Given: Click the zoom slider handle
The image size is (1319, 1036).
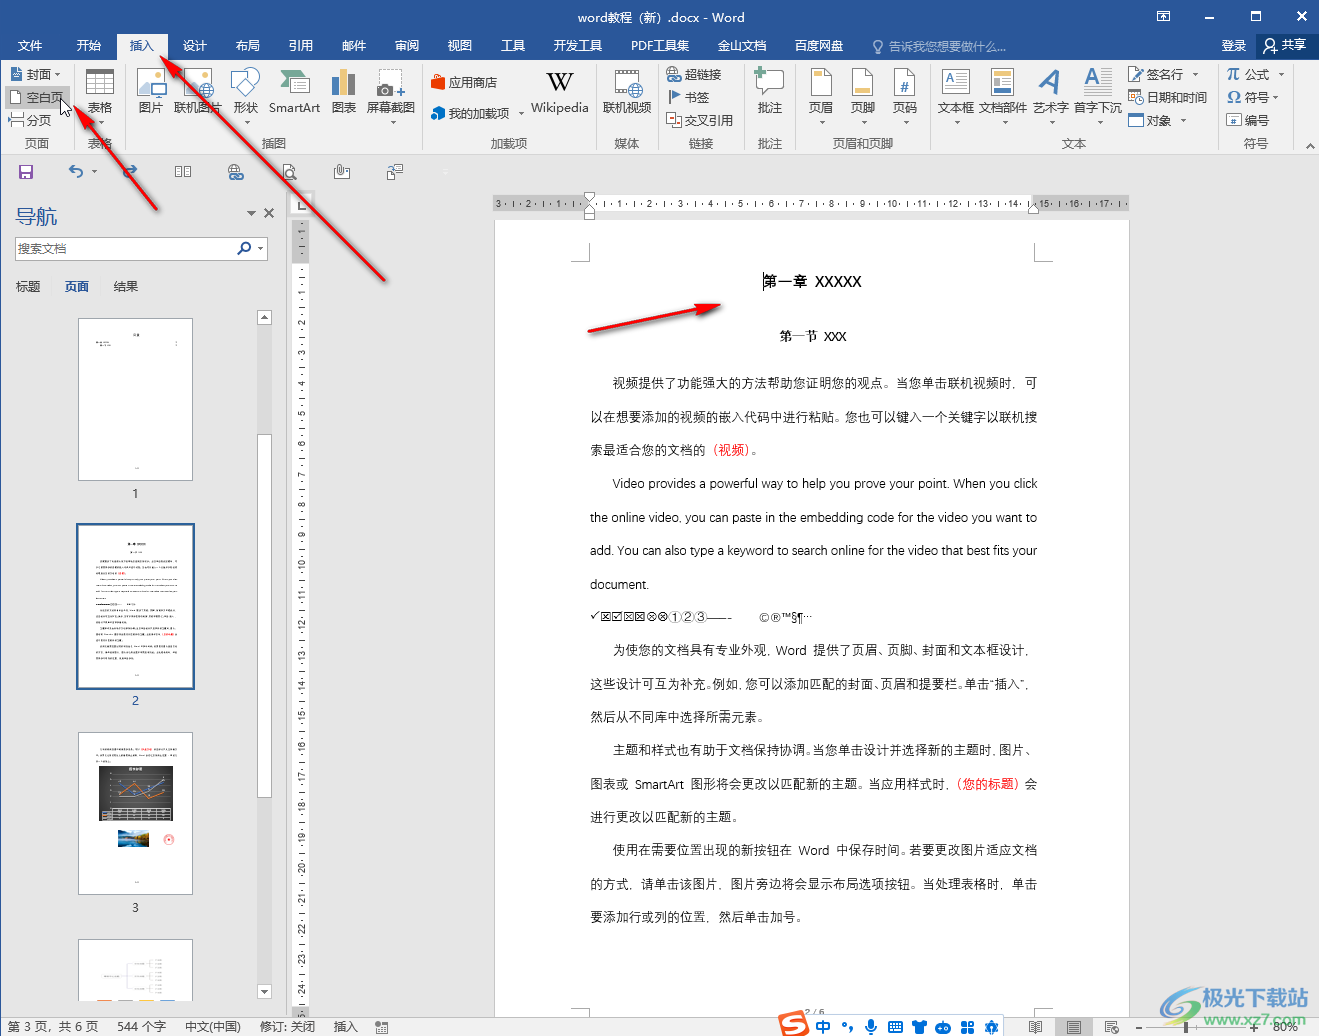Looking at the screenshot, I should pyautogui.click(x=1186, y=1027).
